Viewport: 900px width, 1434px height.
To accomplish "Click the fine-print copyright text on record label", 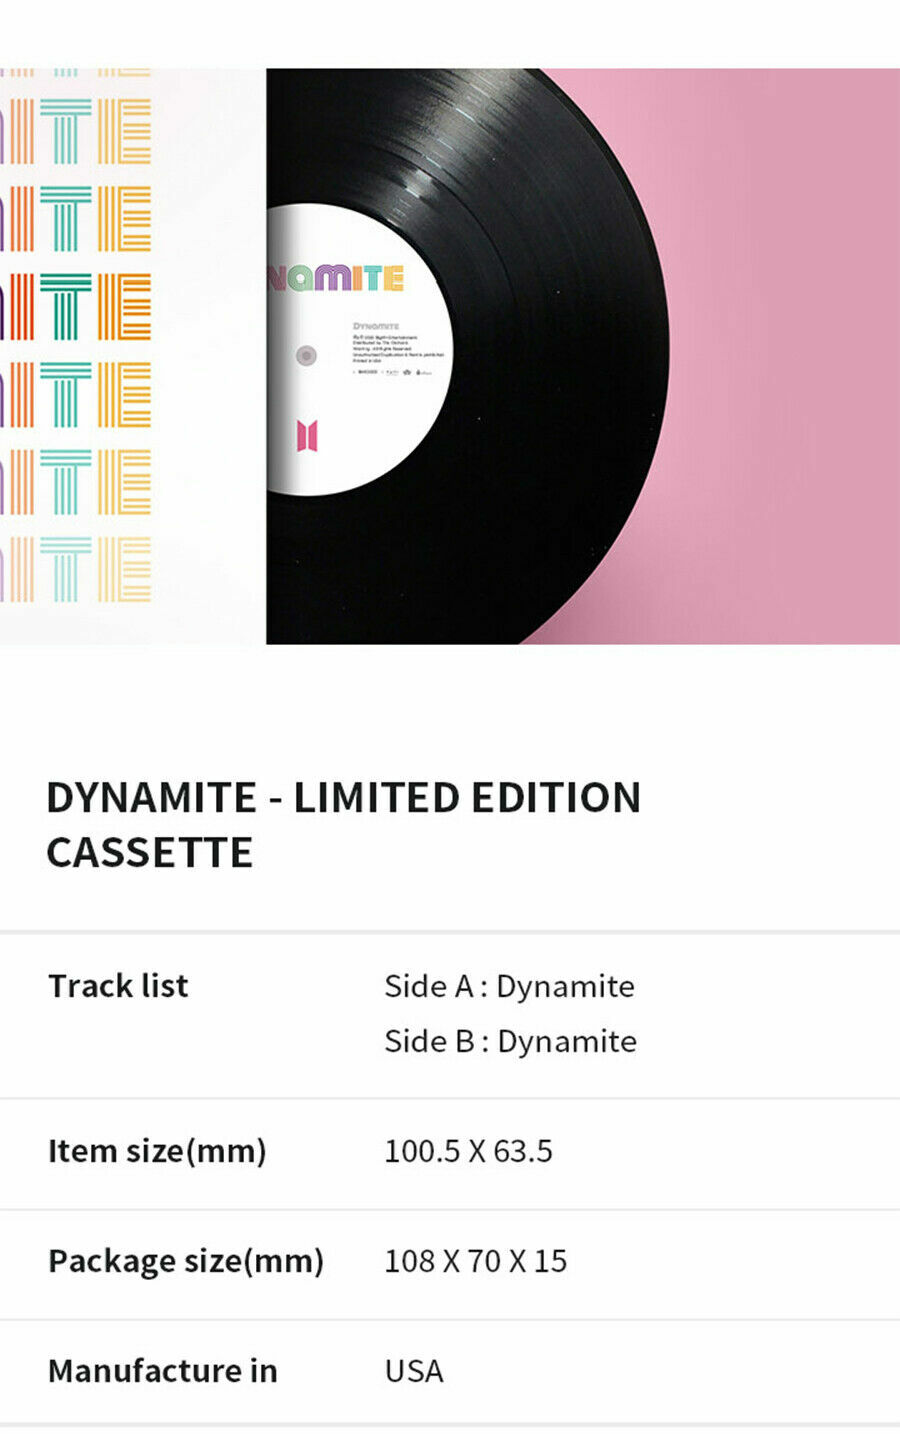I will pos(398,349).
